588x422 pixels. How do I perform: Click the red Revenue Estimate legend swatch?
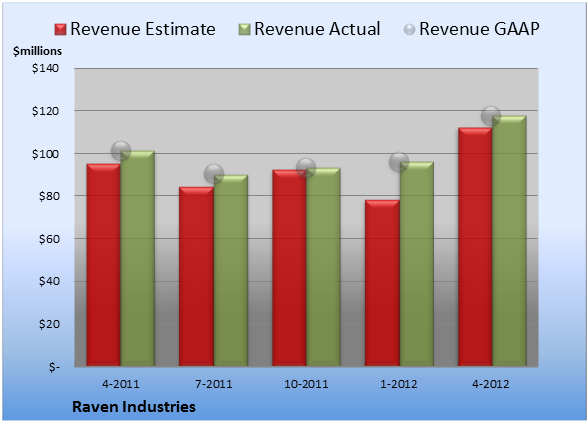[60, 30]
